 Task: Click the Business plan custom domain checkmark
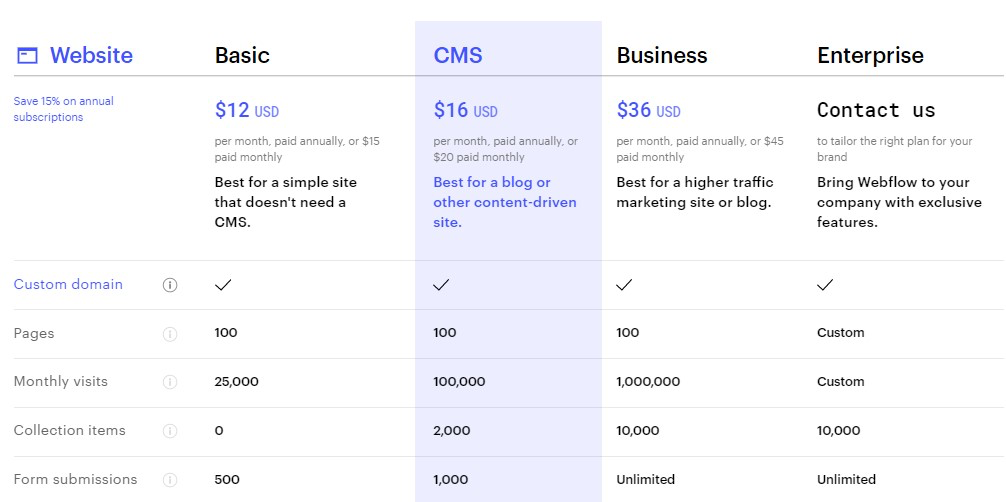[624, 285]
